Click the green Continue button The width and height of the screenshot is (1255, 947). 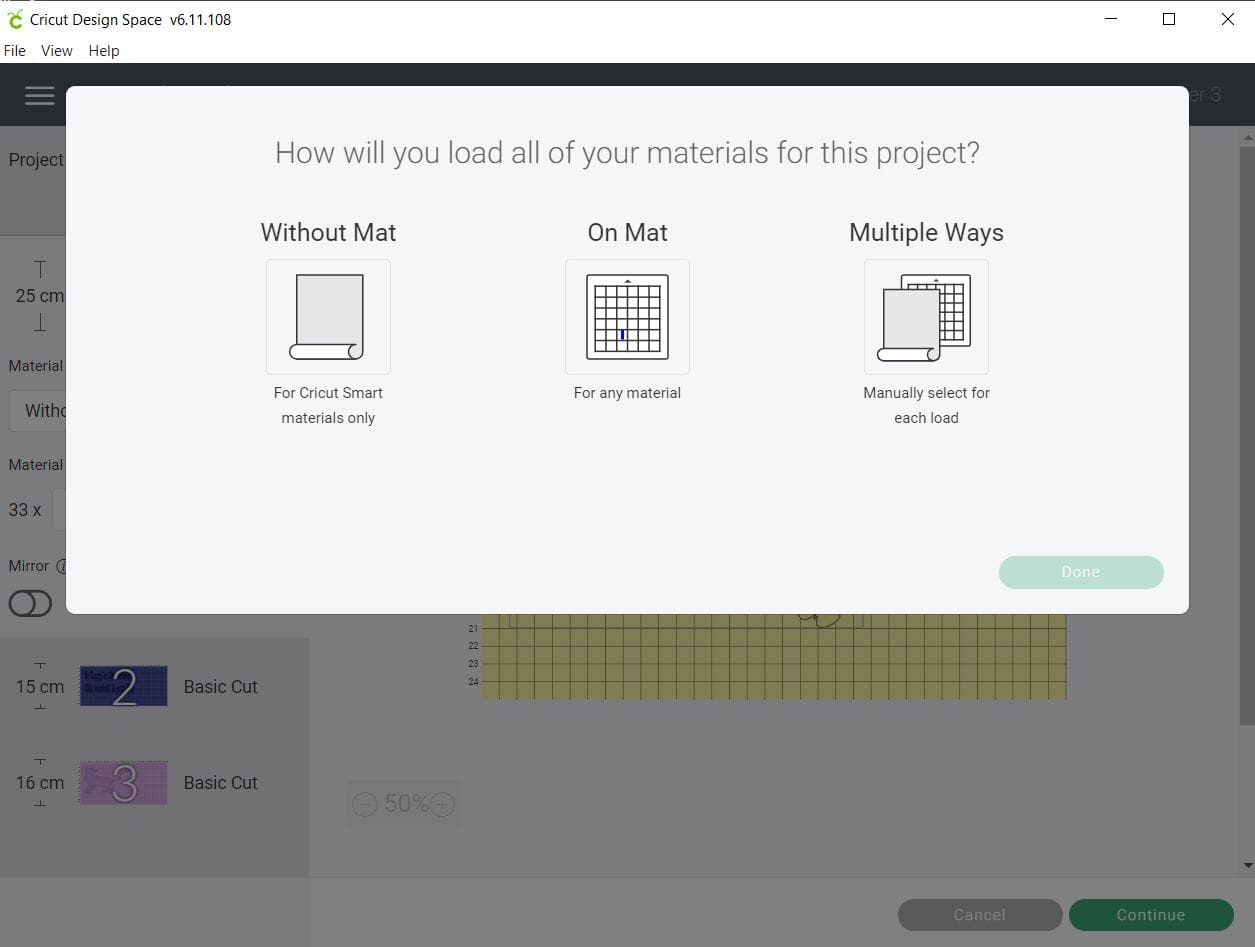coord(1151,914)
